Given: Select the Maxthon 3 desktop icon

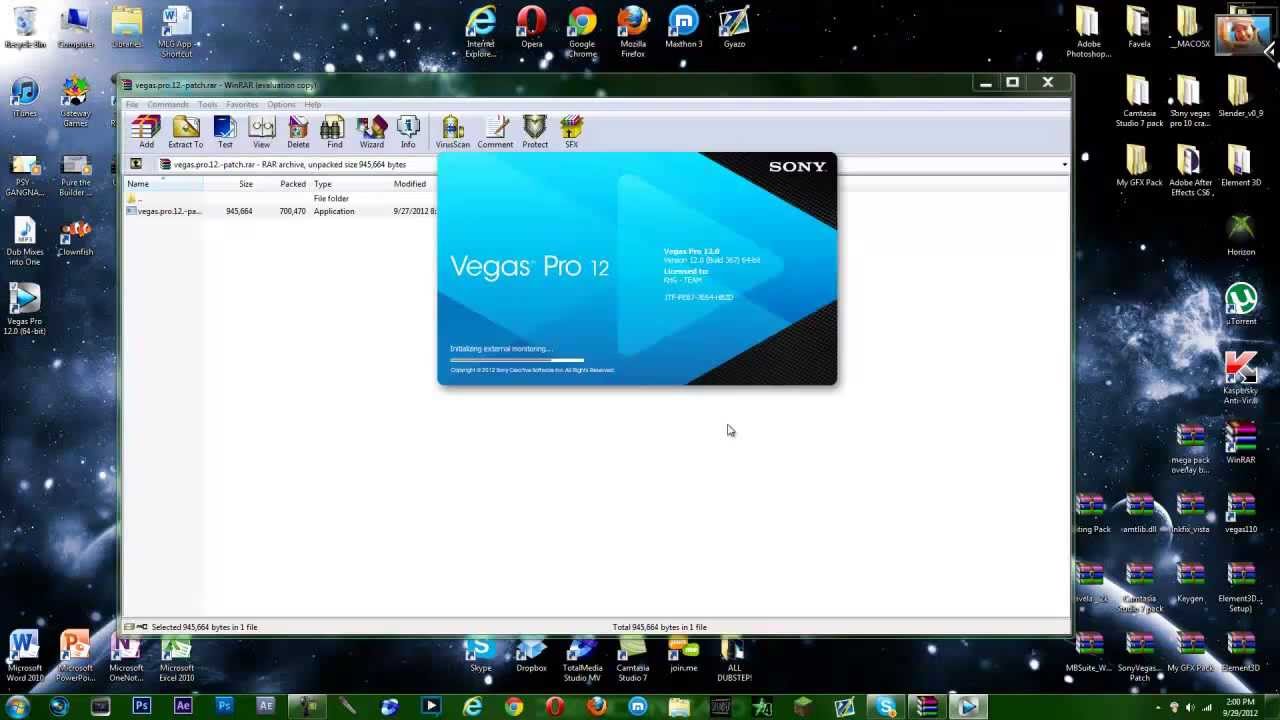Looking at the screenshot, I should pos(684,28).
